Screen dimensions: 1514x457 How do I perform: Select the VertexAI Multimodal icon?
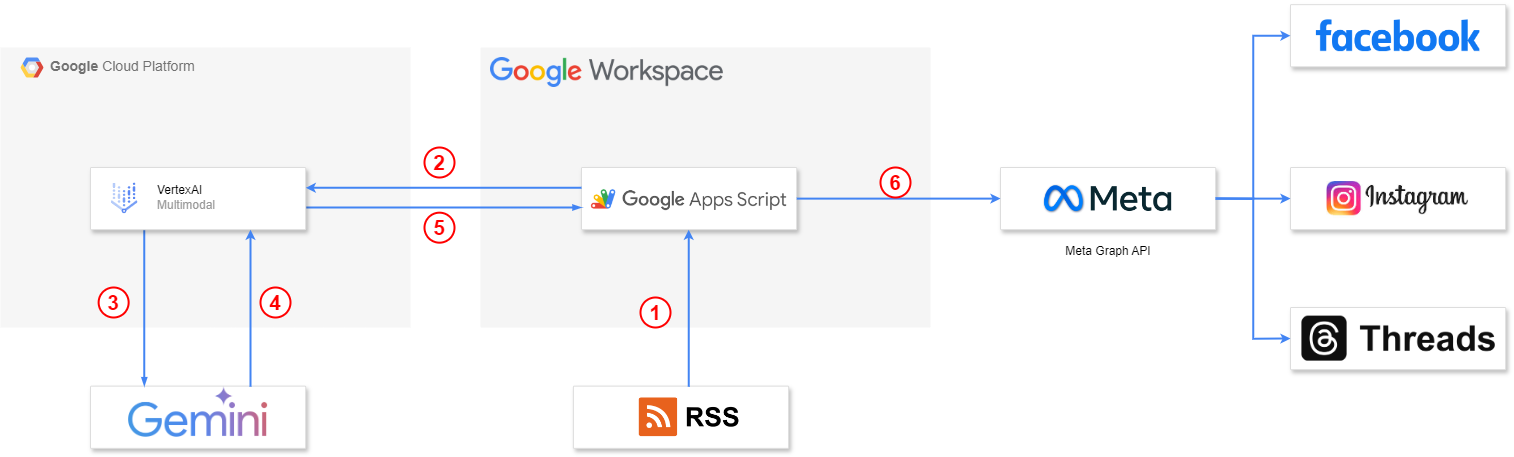(x=125, y=198)
